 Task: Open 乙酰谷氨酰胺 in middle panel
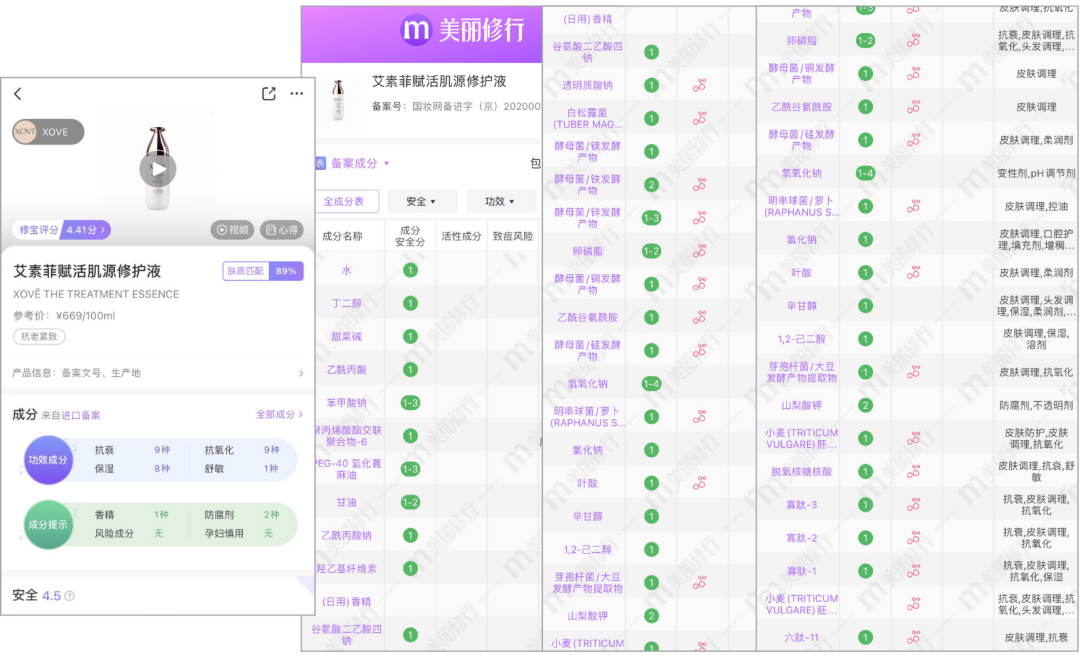click(x=588, y=318)
